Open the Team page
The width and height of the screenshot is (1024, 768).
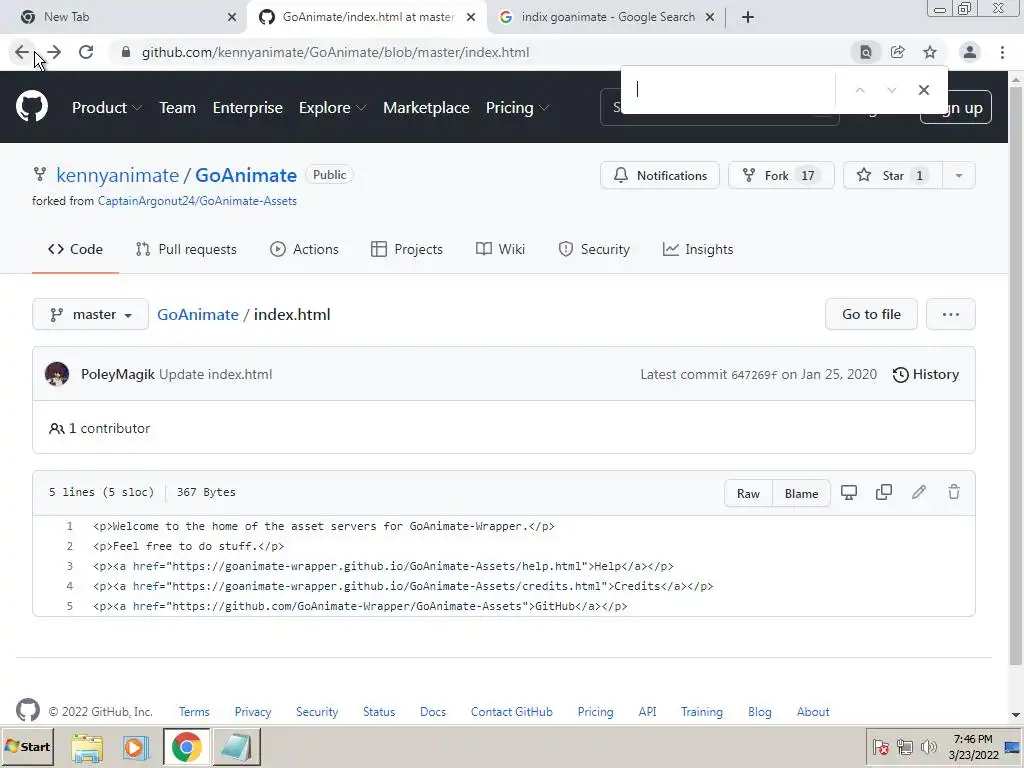[x=178, y=108]
